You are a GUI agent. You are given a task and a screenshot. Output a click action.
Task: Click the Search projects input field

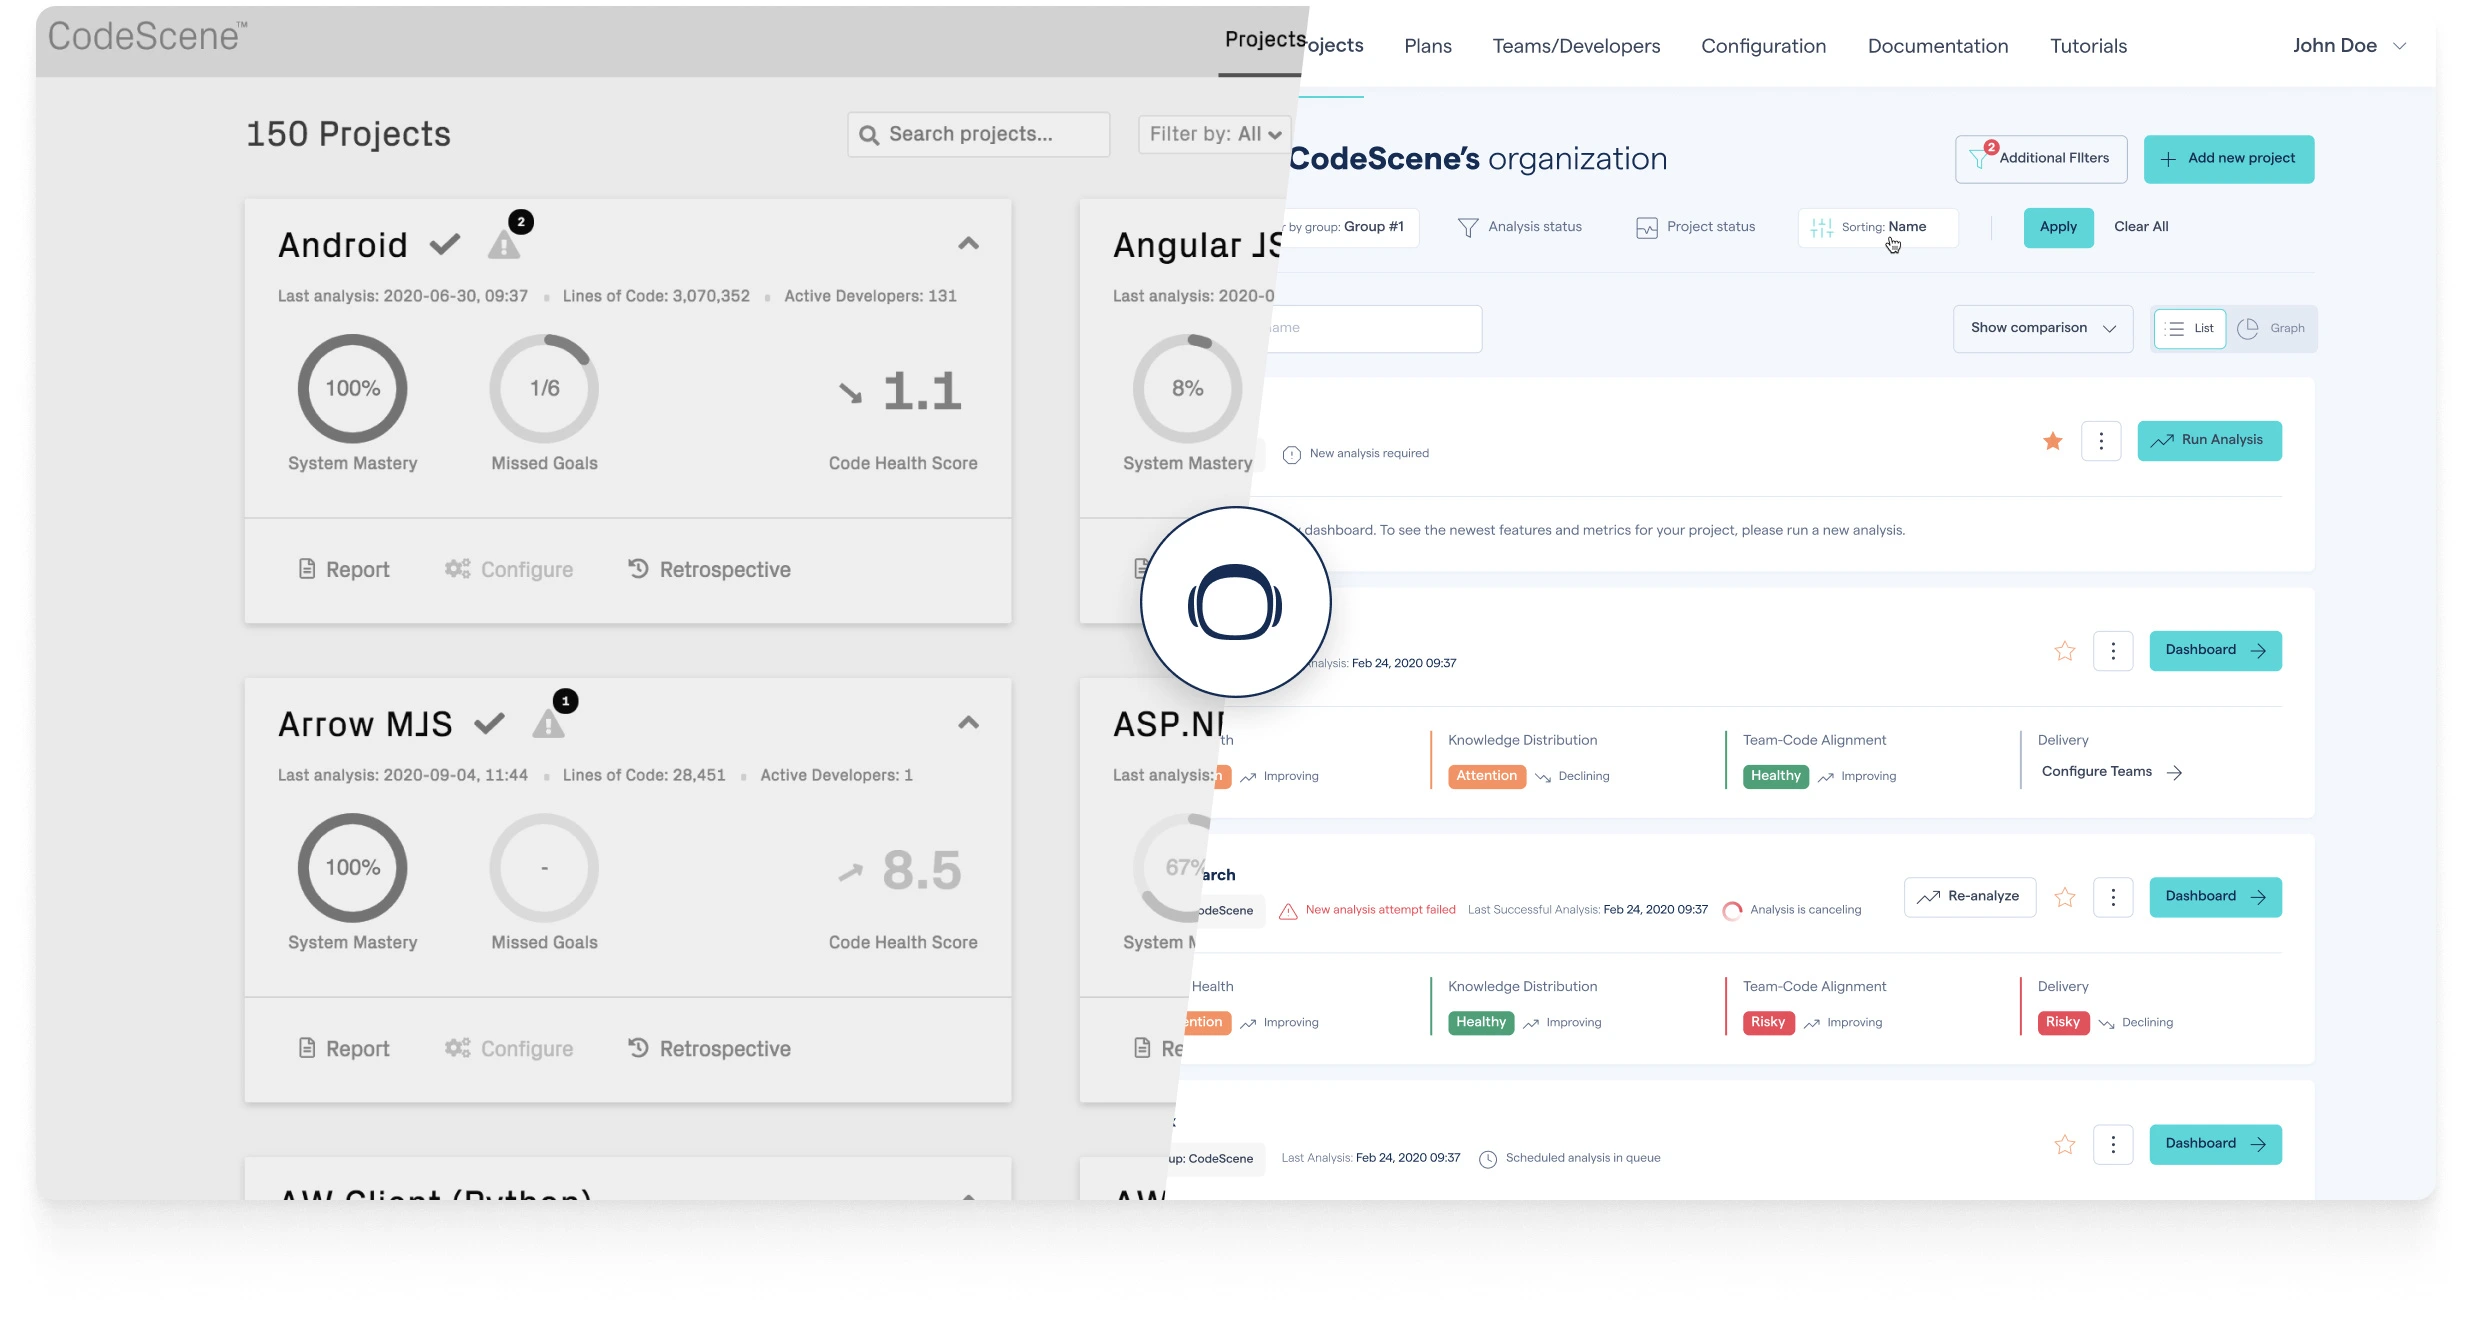click(979, 134)
